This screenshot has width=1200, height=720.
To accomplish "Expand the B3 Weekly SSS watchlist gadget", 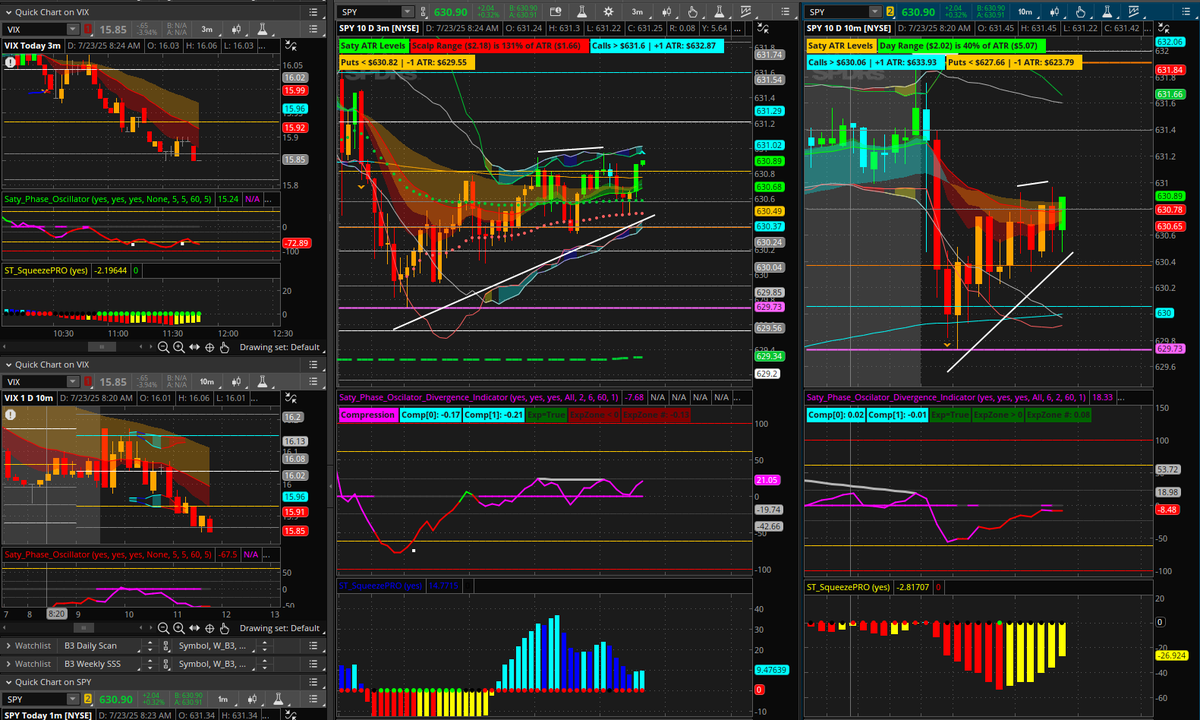I will coord(8,664).
